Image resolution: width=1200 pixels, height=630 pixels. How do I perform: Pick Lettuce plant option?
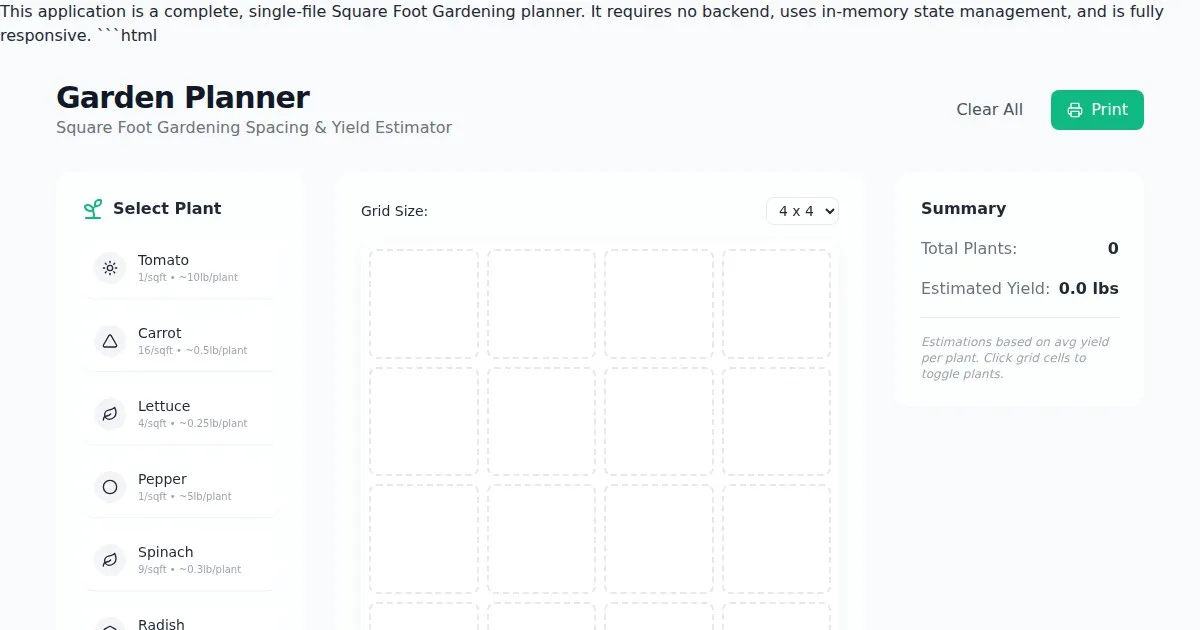[180, 414]
